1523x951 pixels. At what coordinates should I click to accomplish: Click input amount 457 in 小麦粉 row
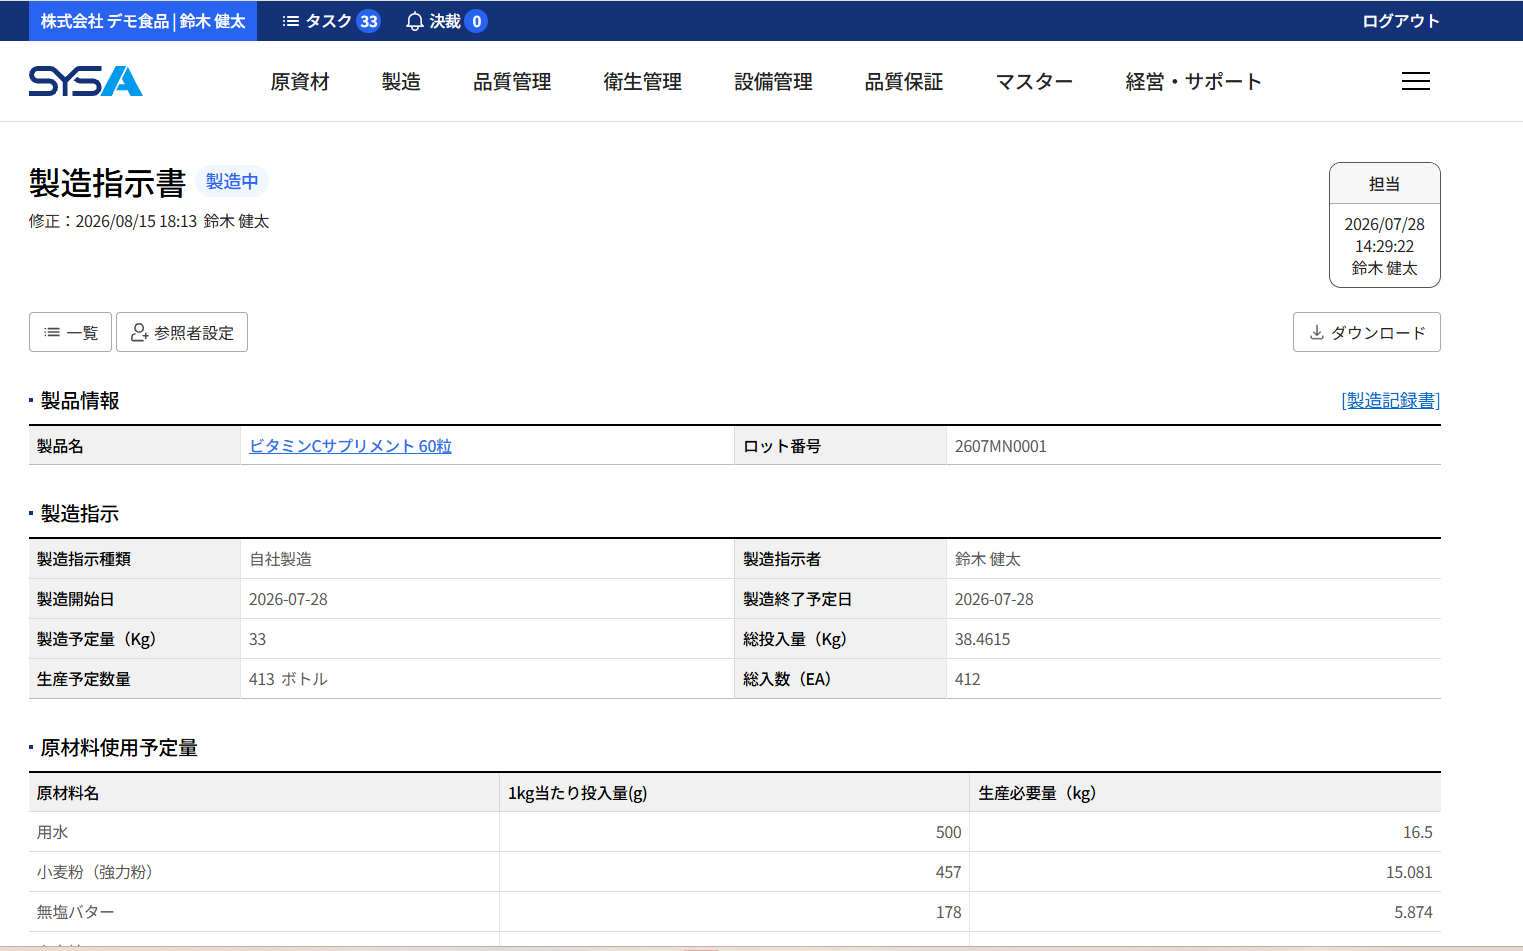coord(948,872)
